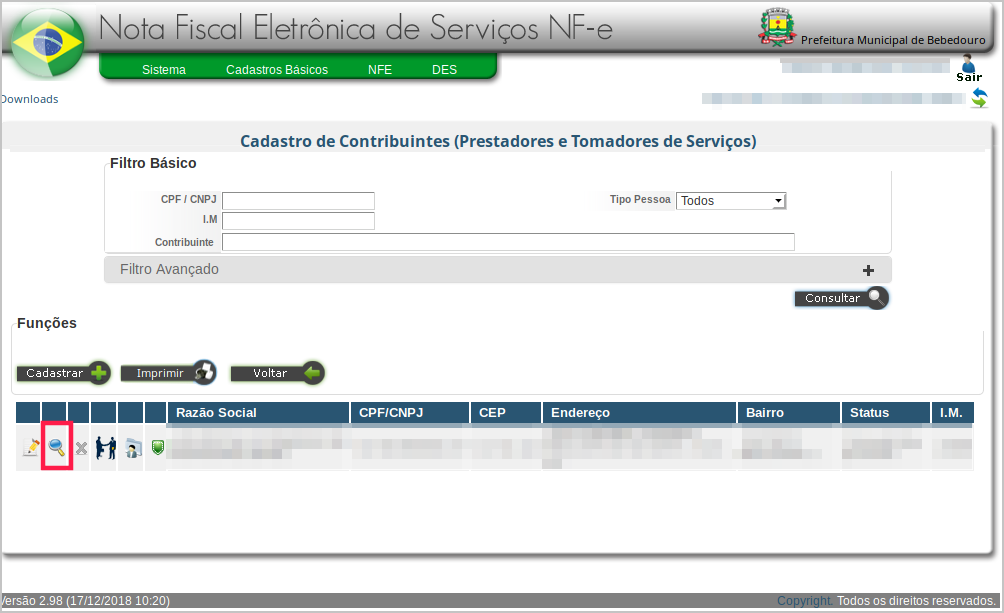Click the Status column header
Image resolution: width=1004 pixels, height=613 pixels.
[x=886, y=413]
